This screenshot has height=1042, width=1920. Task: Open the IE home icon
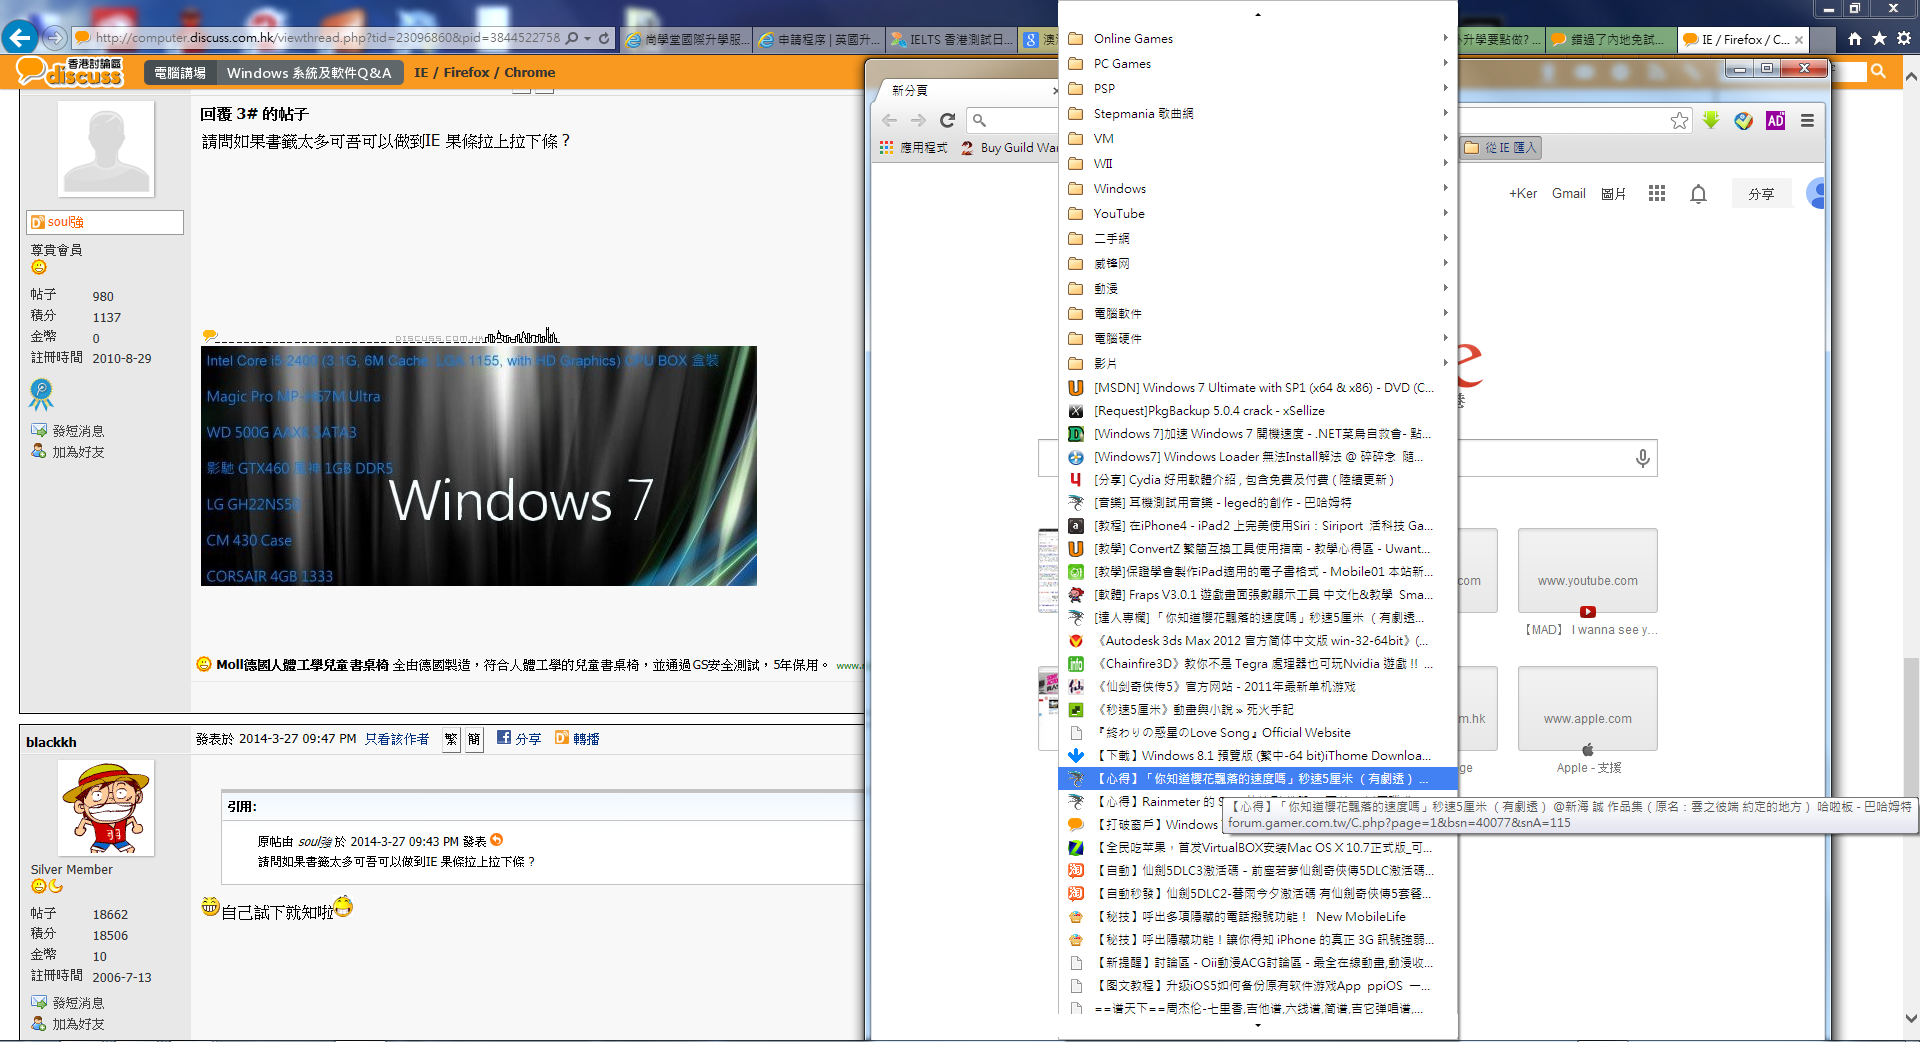pyautogui.click(x=1855, y=39)
